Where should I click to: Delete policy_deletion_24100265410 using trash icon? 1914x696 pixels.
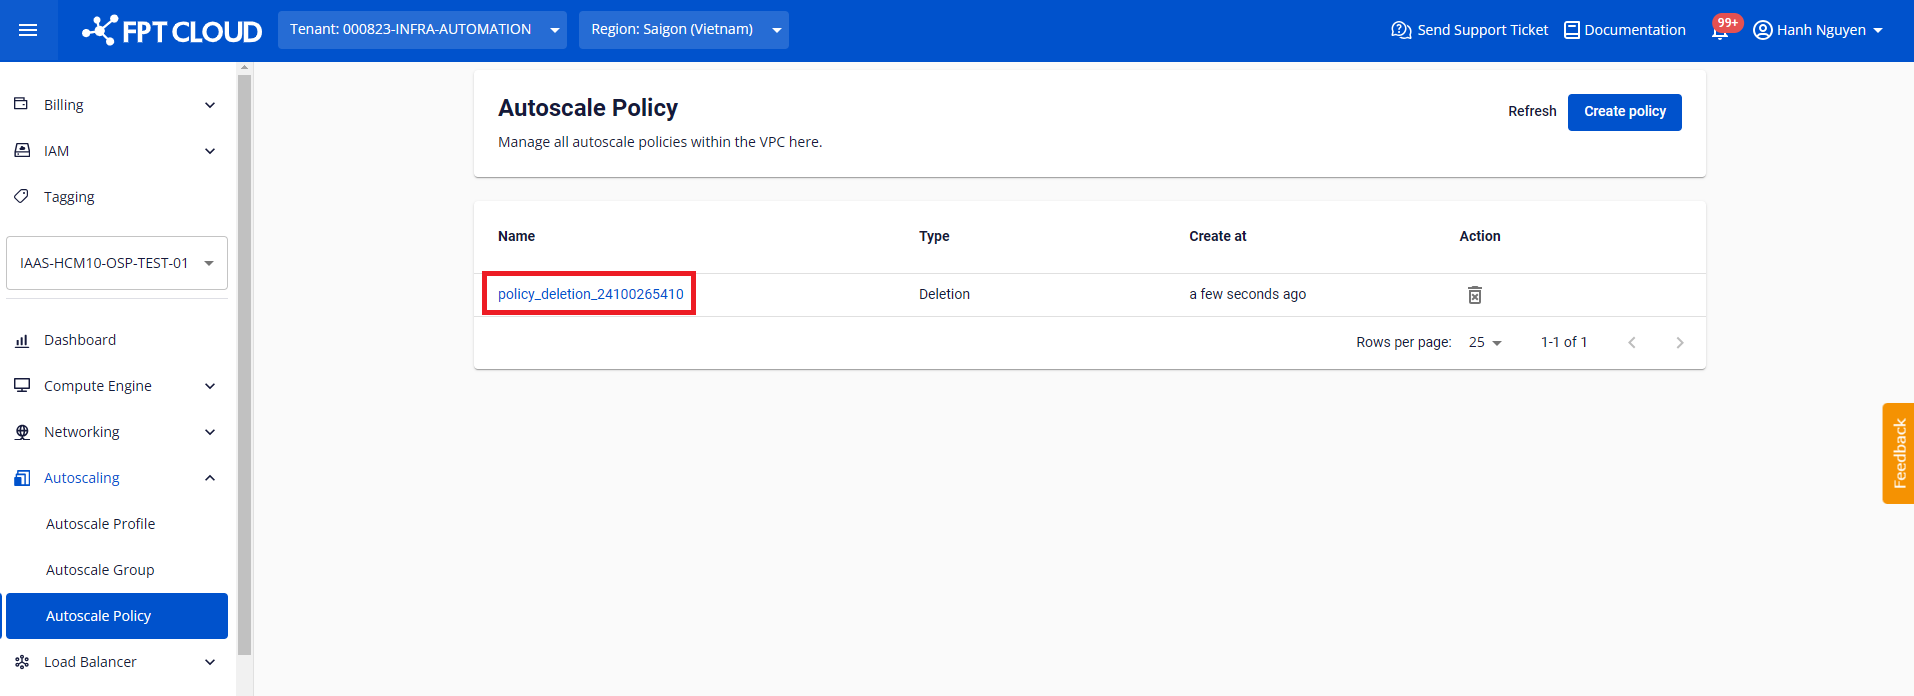click(1474, 295)
